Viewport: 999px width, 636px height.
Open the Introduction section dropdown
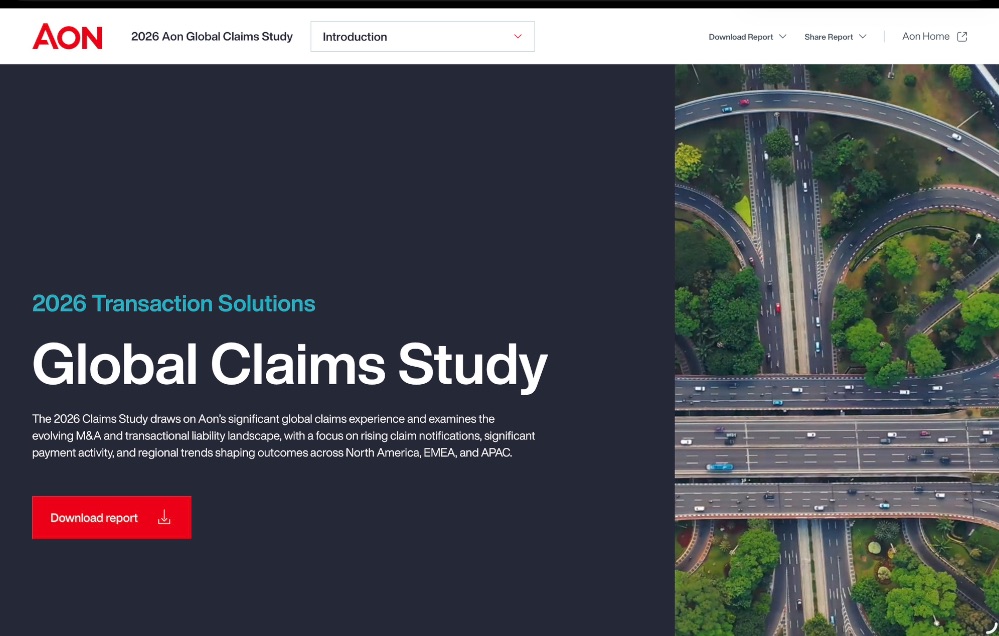[x=422, y=36]
